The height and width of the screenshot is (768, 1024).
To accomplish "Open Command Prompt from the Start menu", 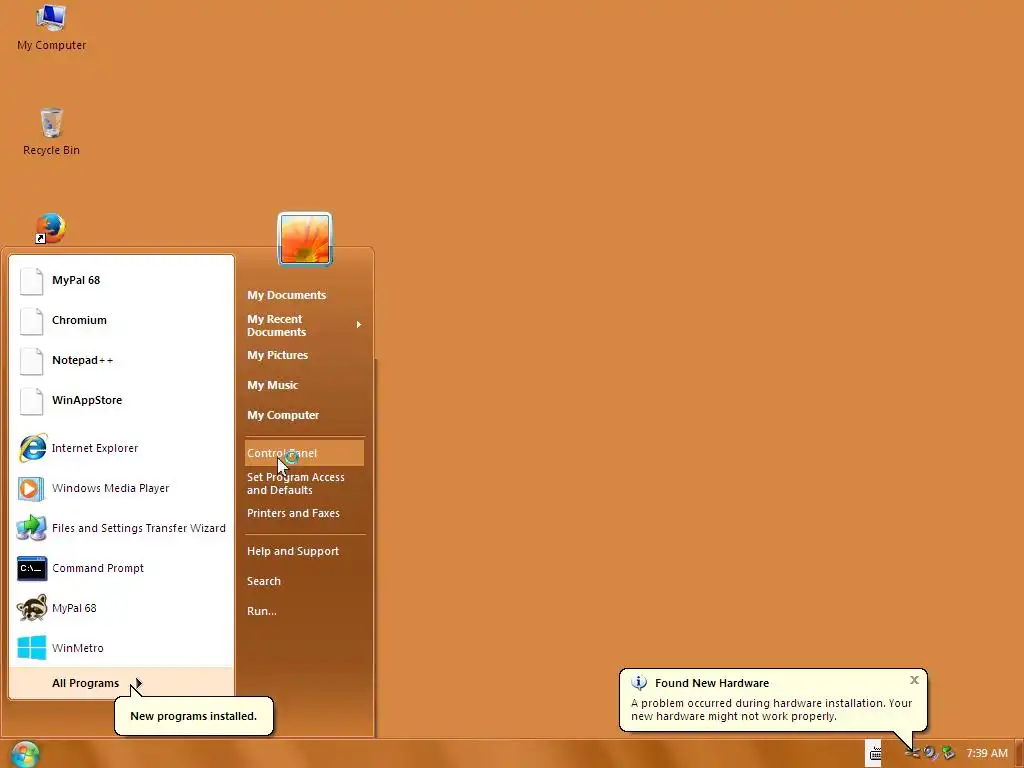I will point(121,568).
